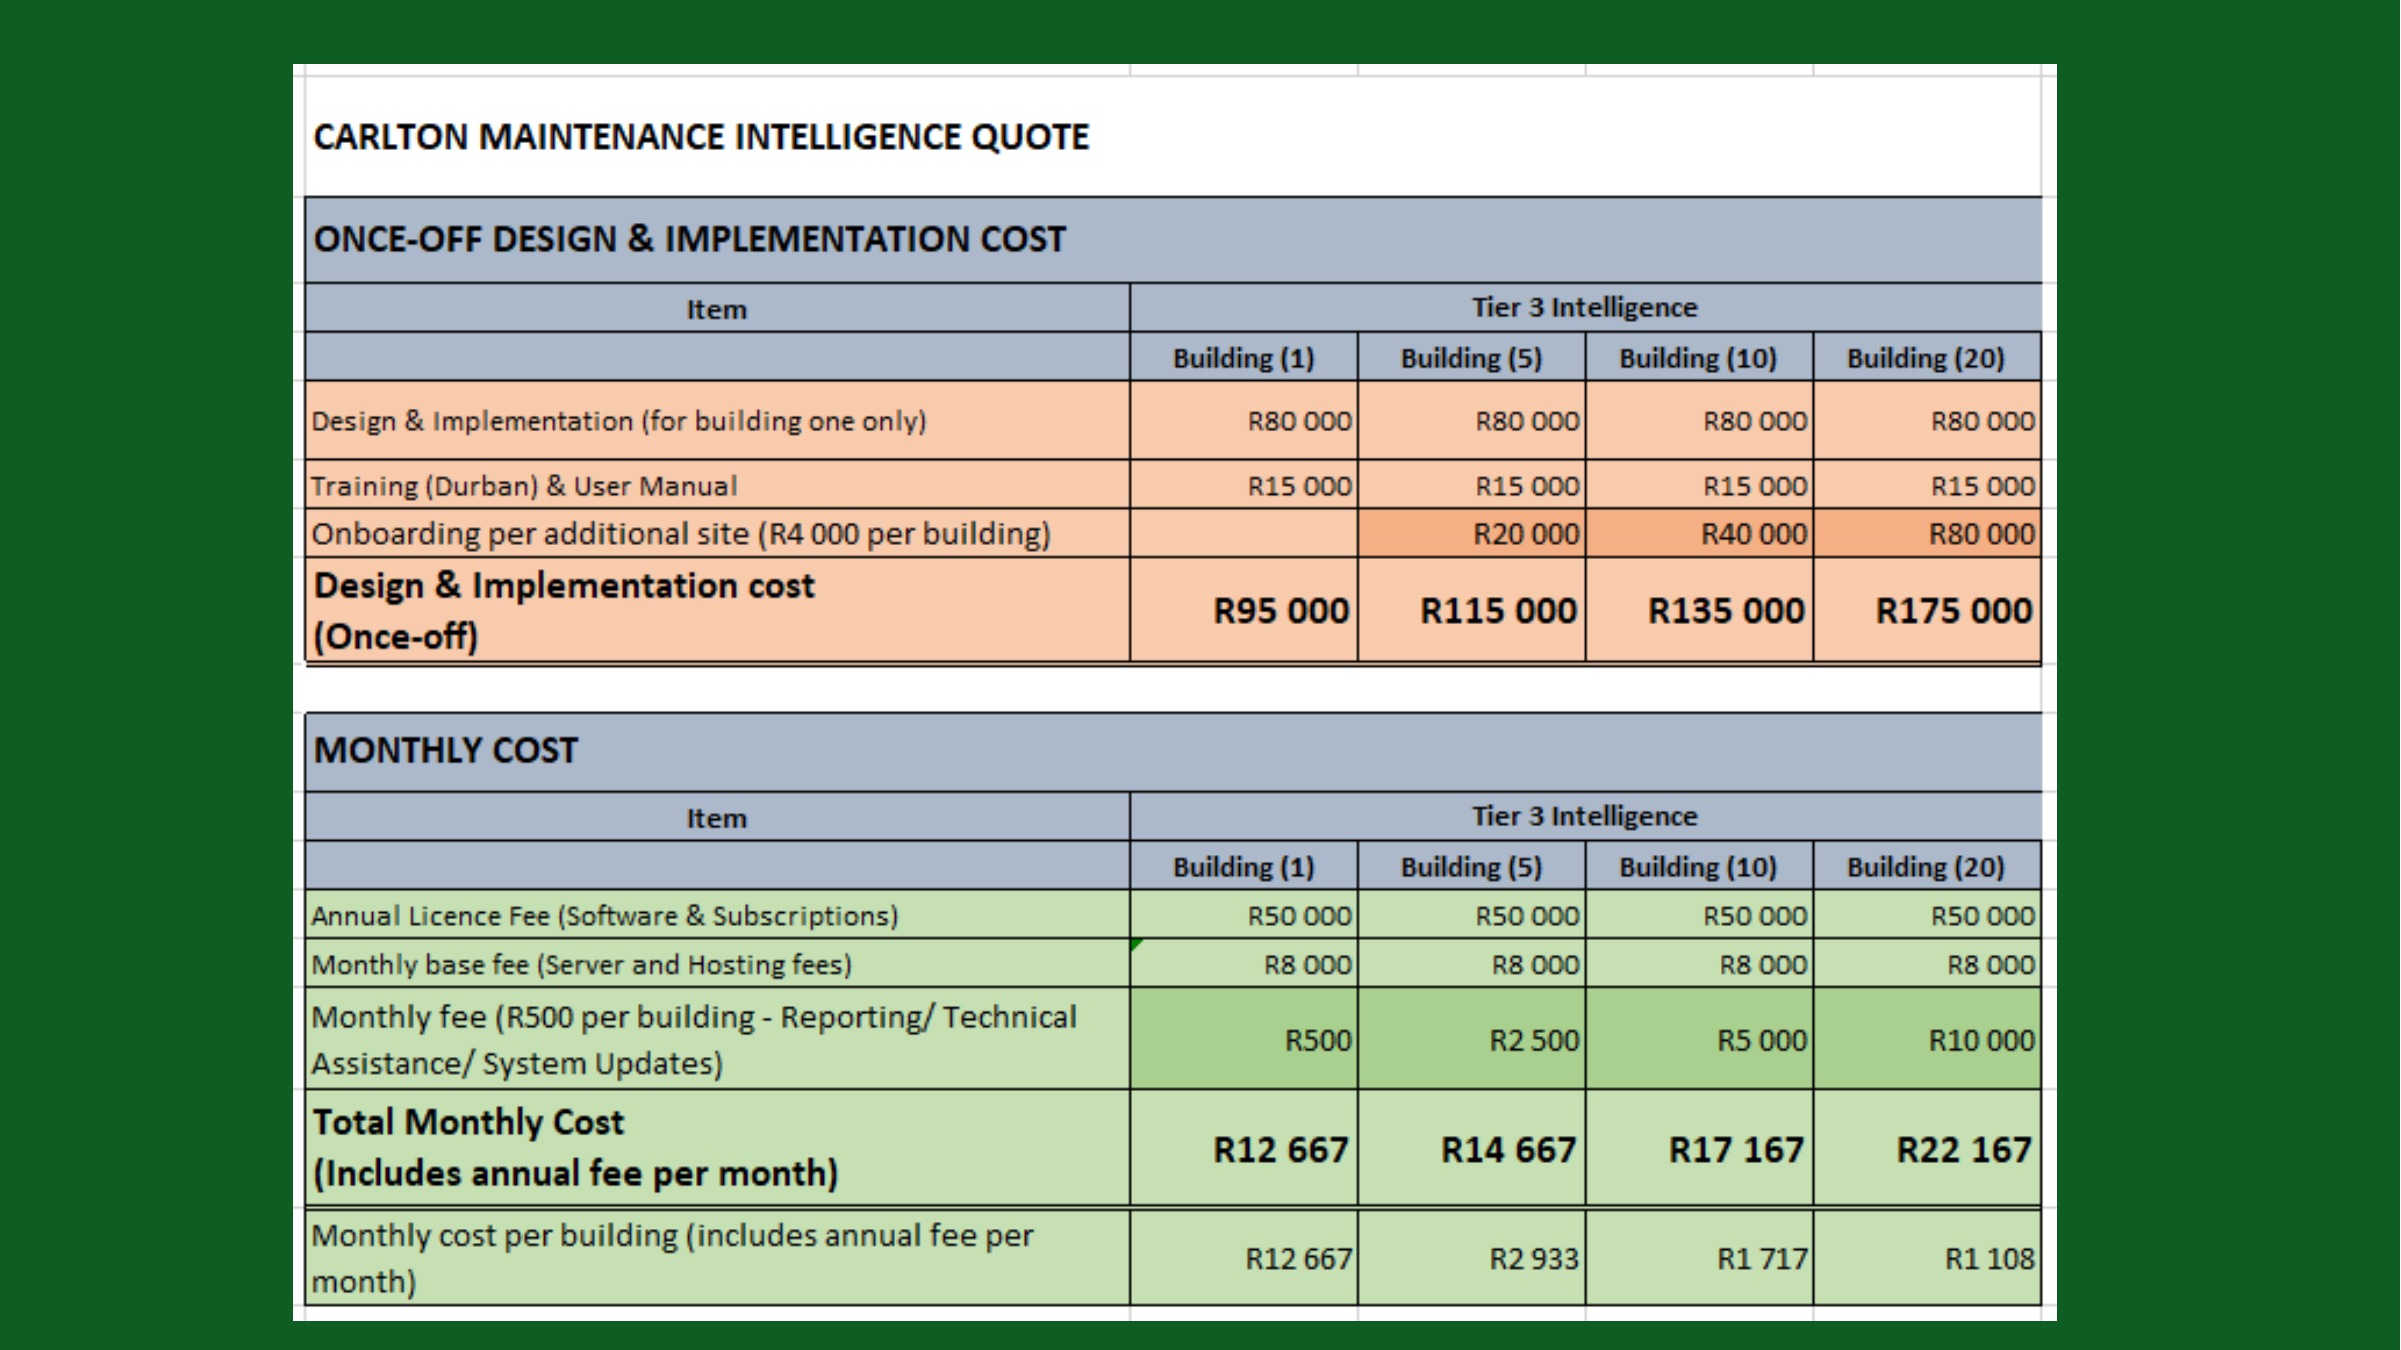Select the Training (Durban) & User Manual label
2401x1350 pixels.
[x=524, y=486]
